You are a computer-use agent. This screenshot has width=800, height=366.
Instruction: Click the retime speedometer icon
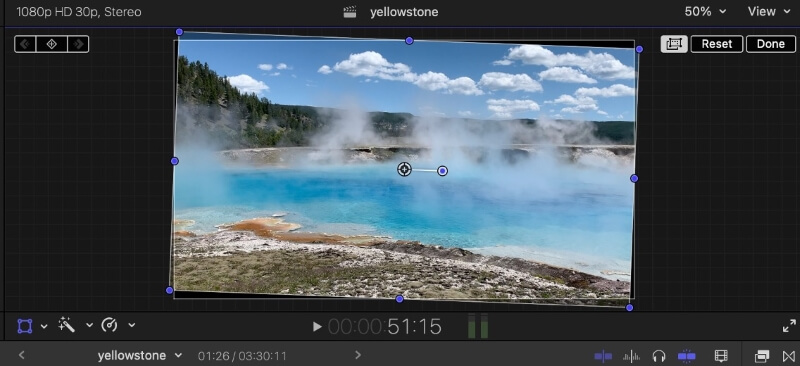pos(110,325)
